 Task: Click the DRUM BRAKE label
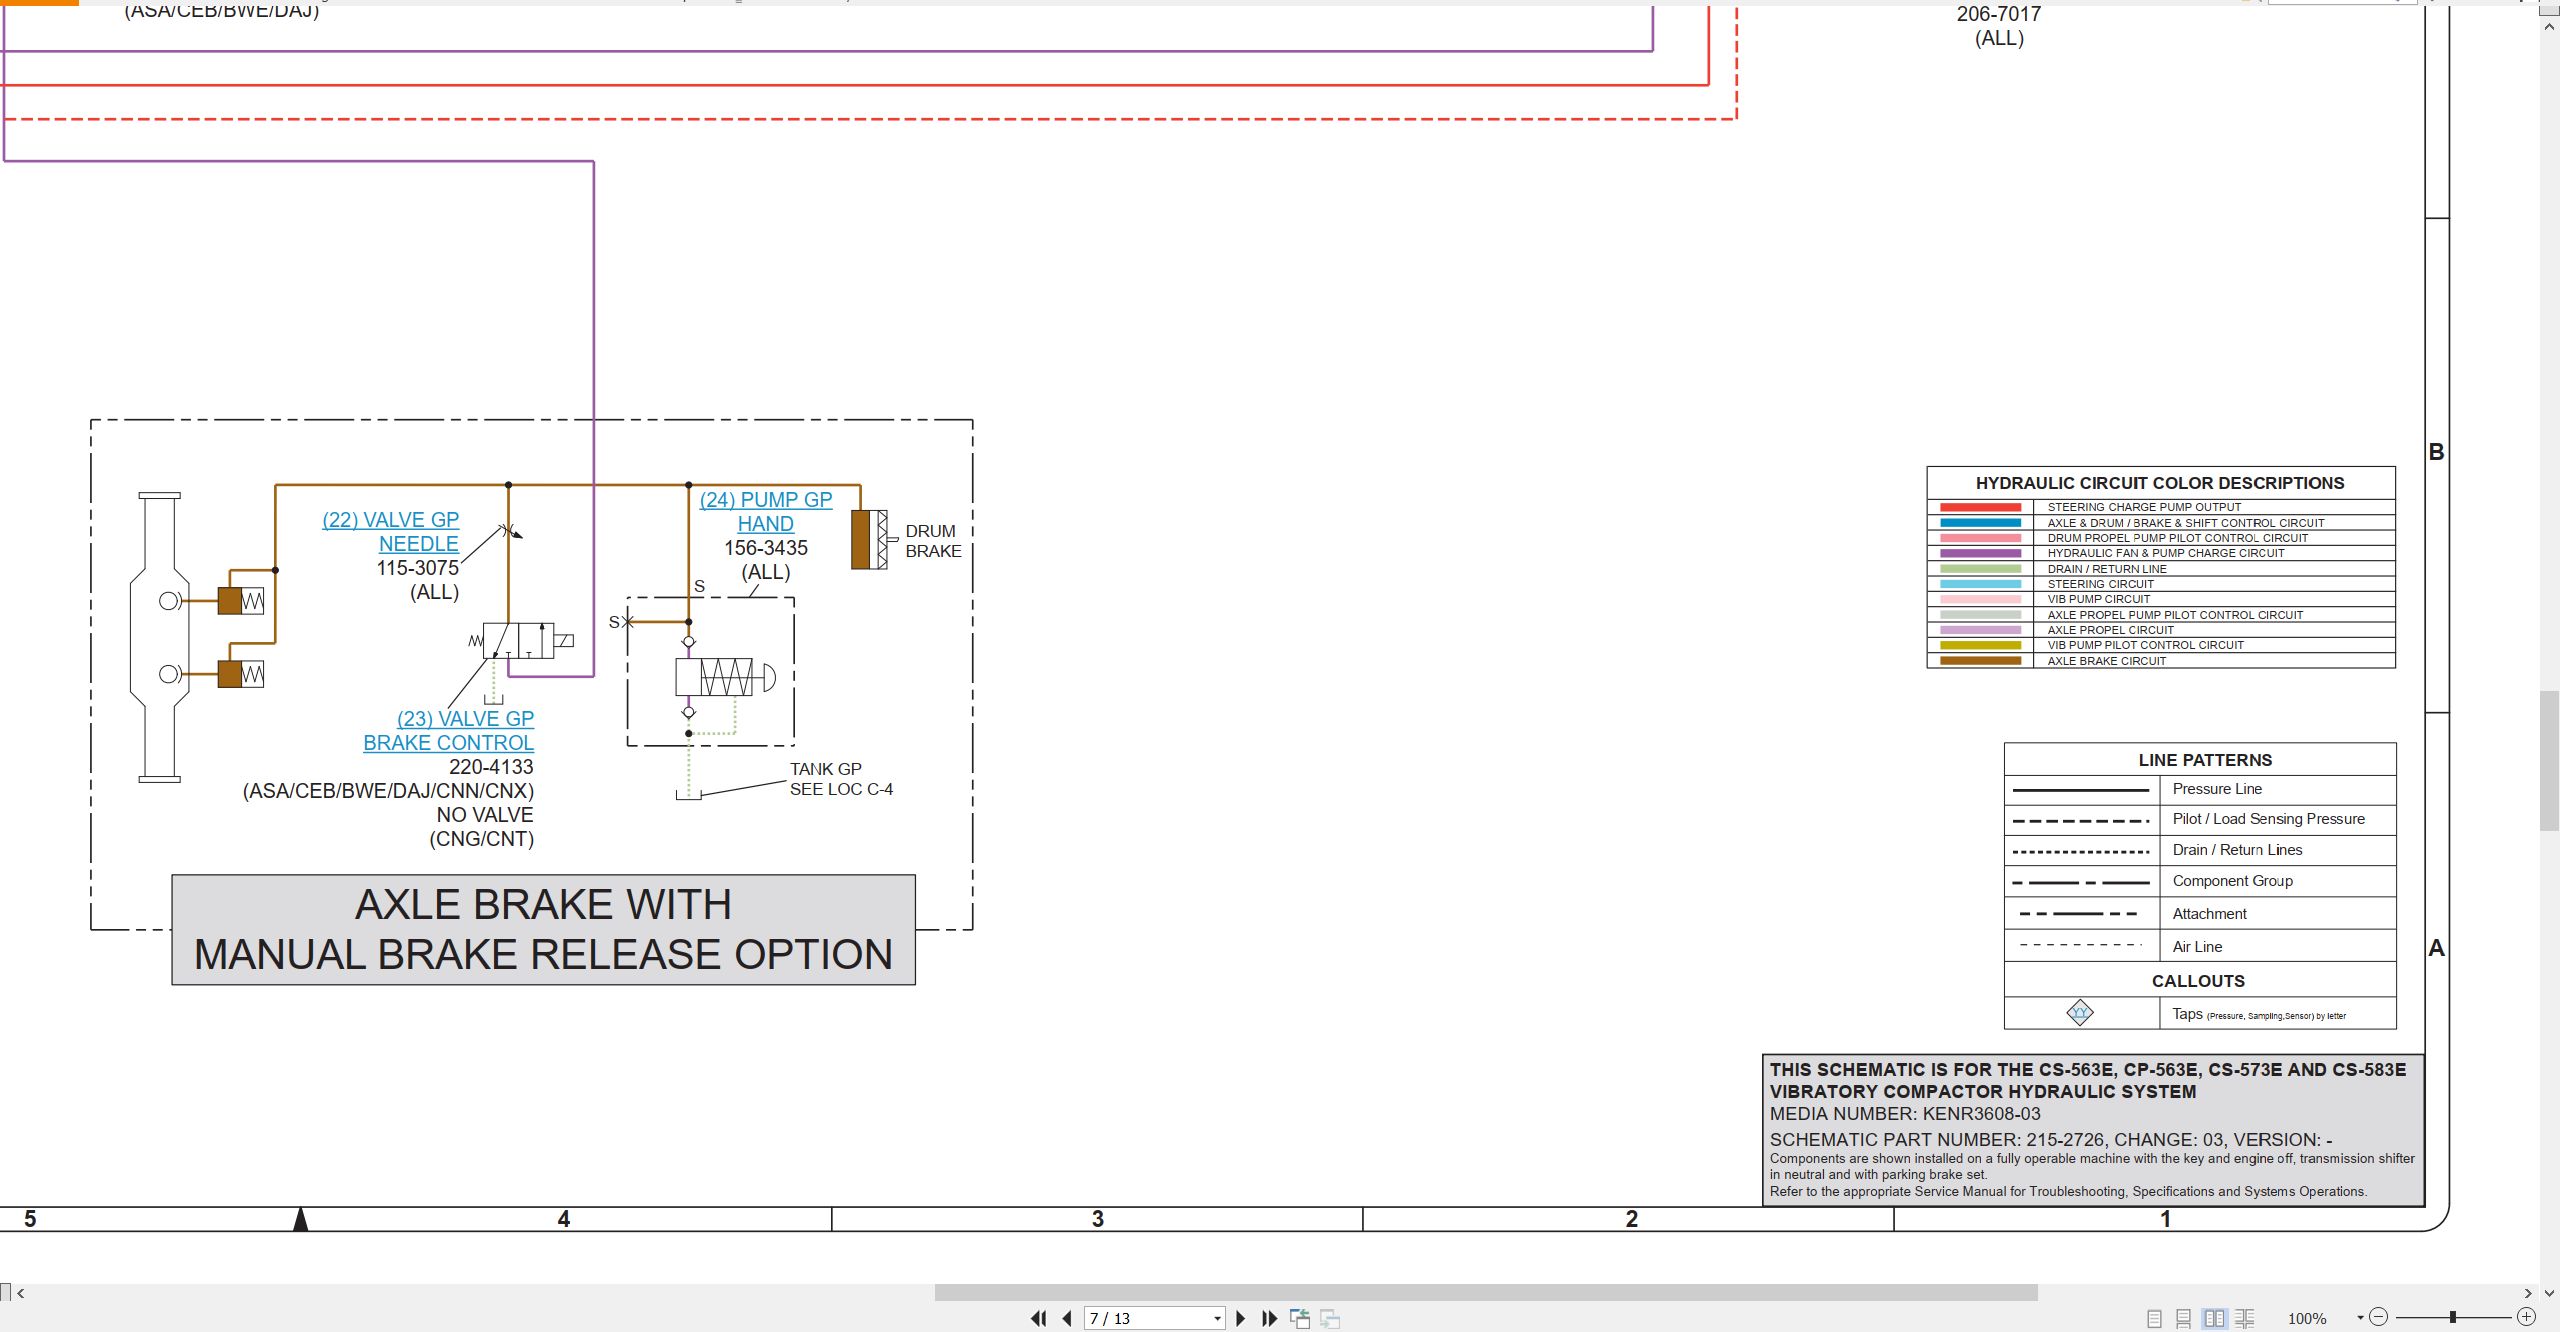[932, 541]
